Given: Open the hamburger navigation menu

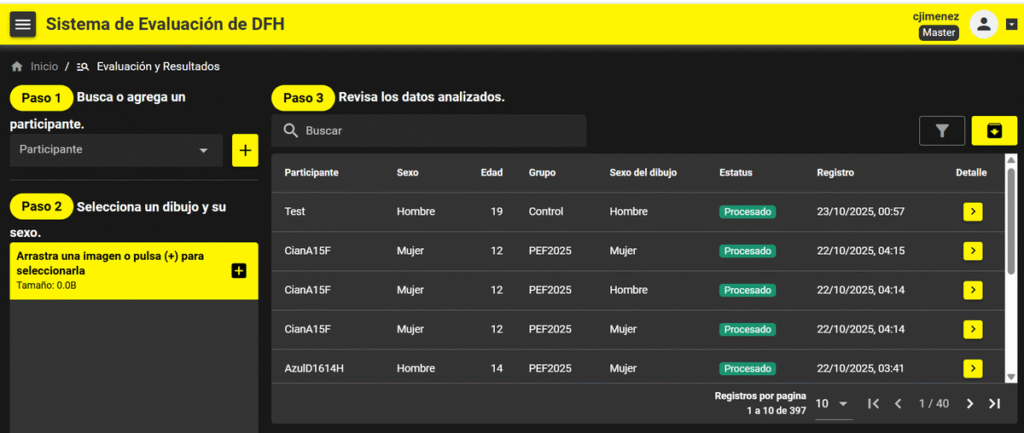Looking at the screenshot, I should (23, 24).
